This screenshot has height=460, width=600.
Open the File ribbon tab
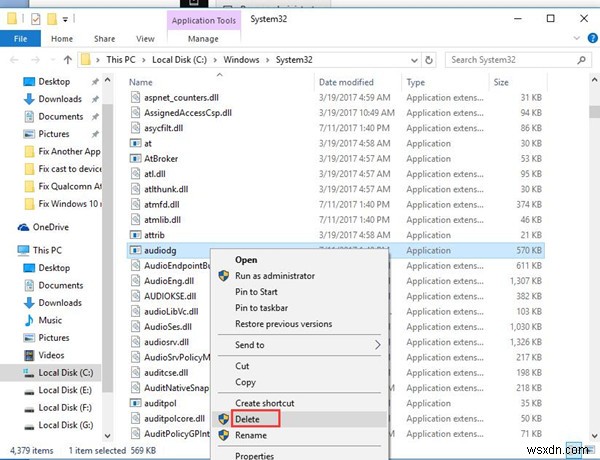click(x=20, y=39)
